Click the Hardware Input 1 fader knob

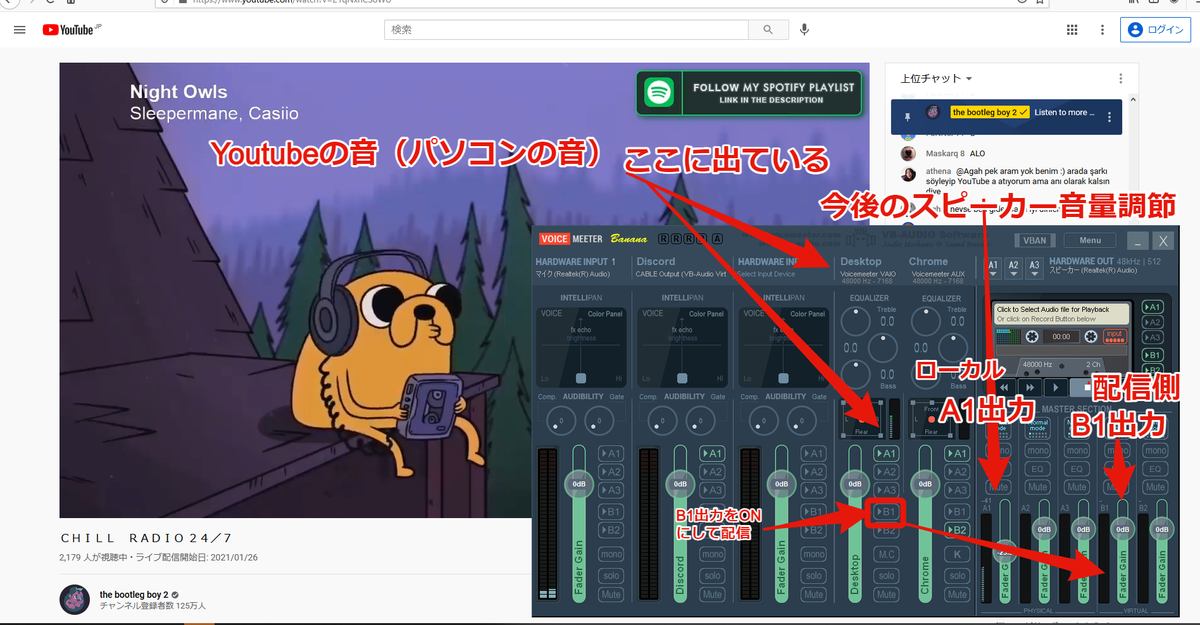579,484
